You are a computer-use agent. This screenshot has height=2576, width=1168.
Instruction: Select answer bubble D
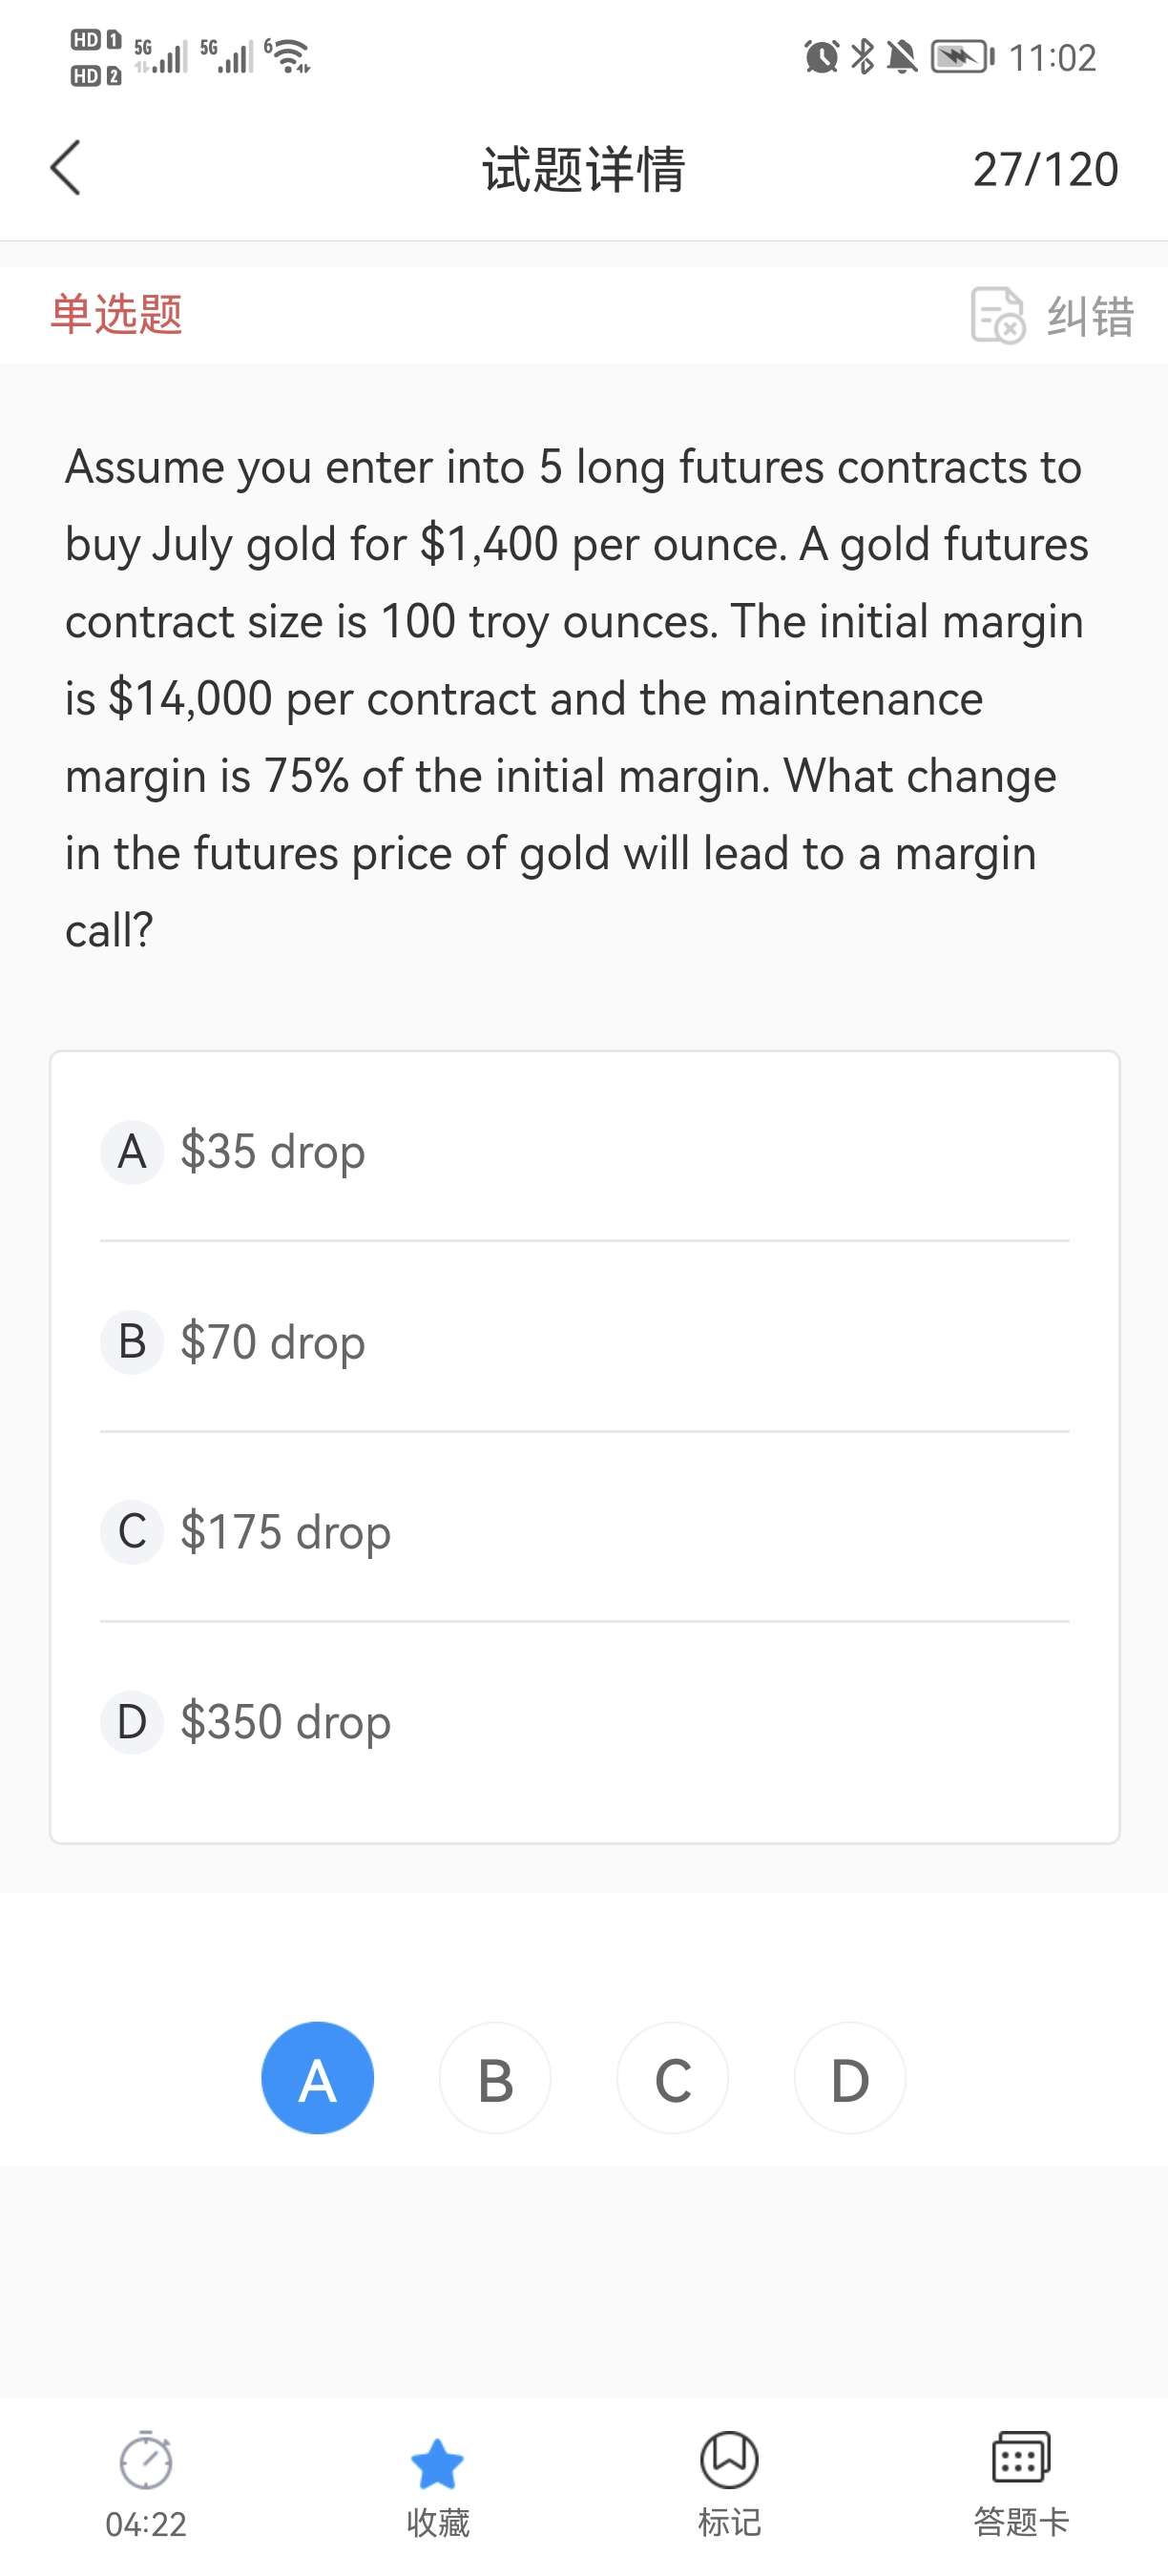(850, 2078)
